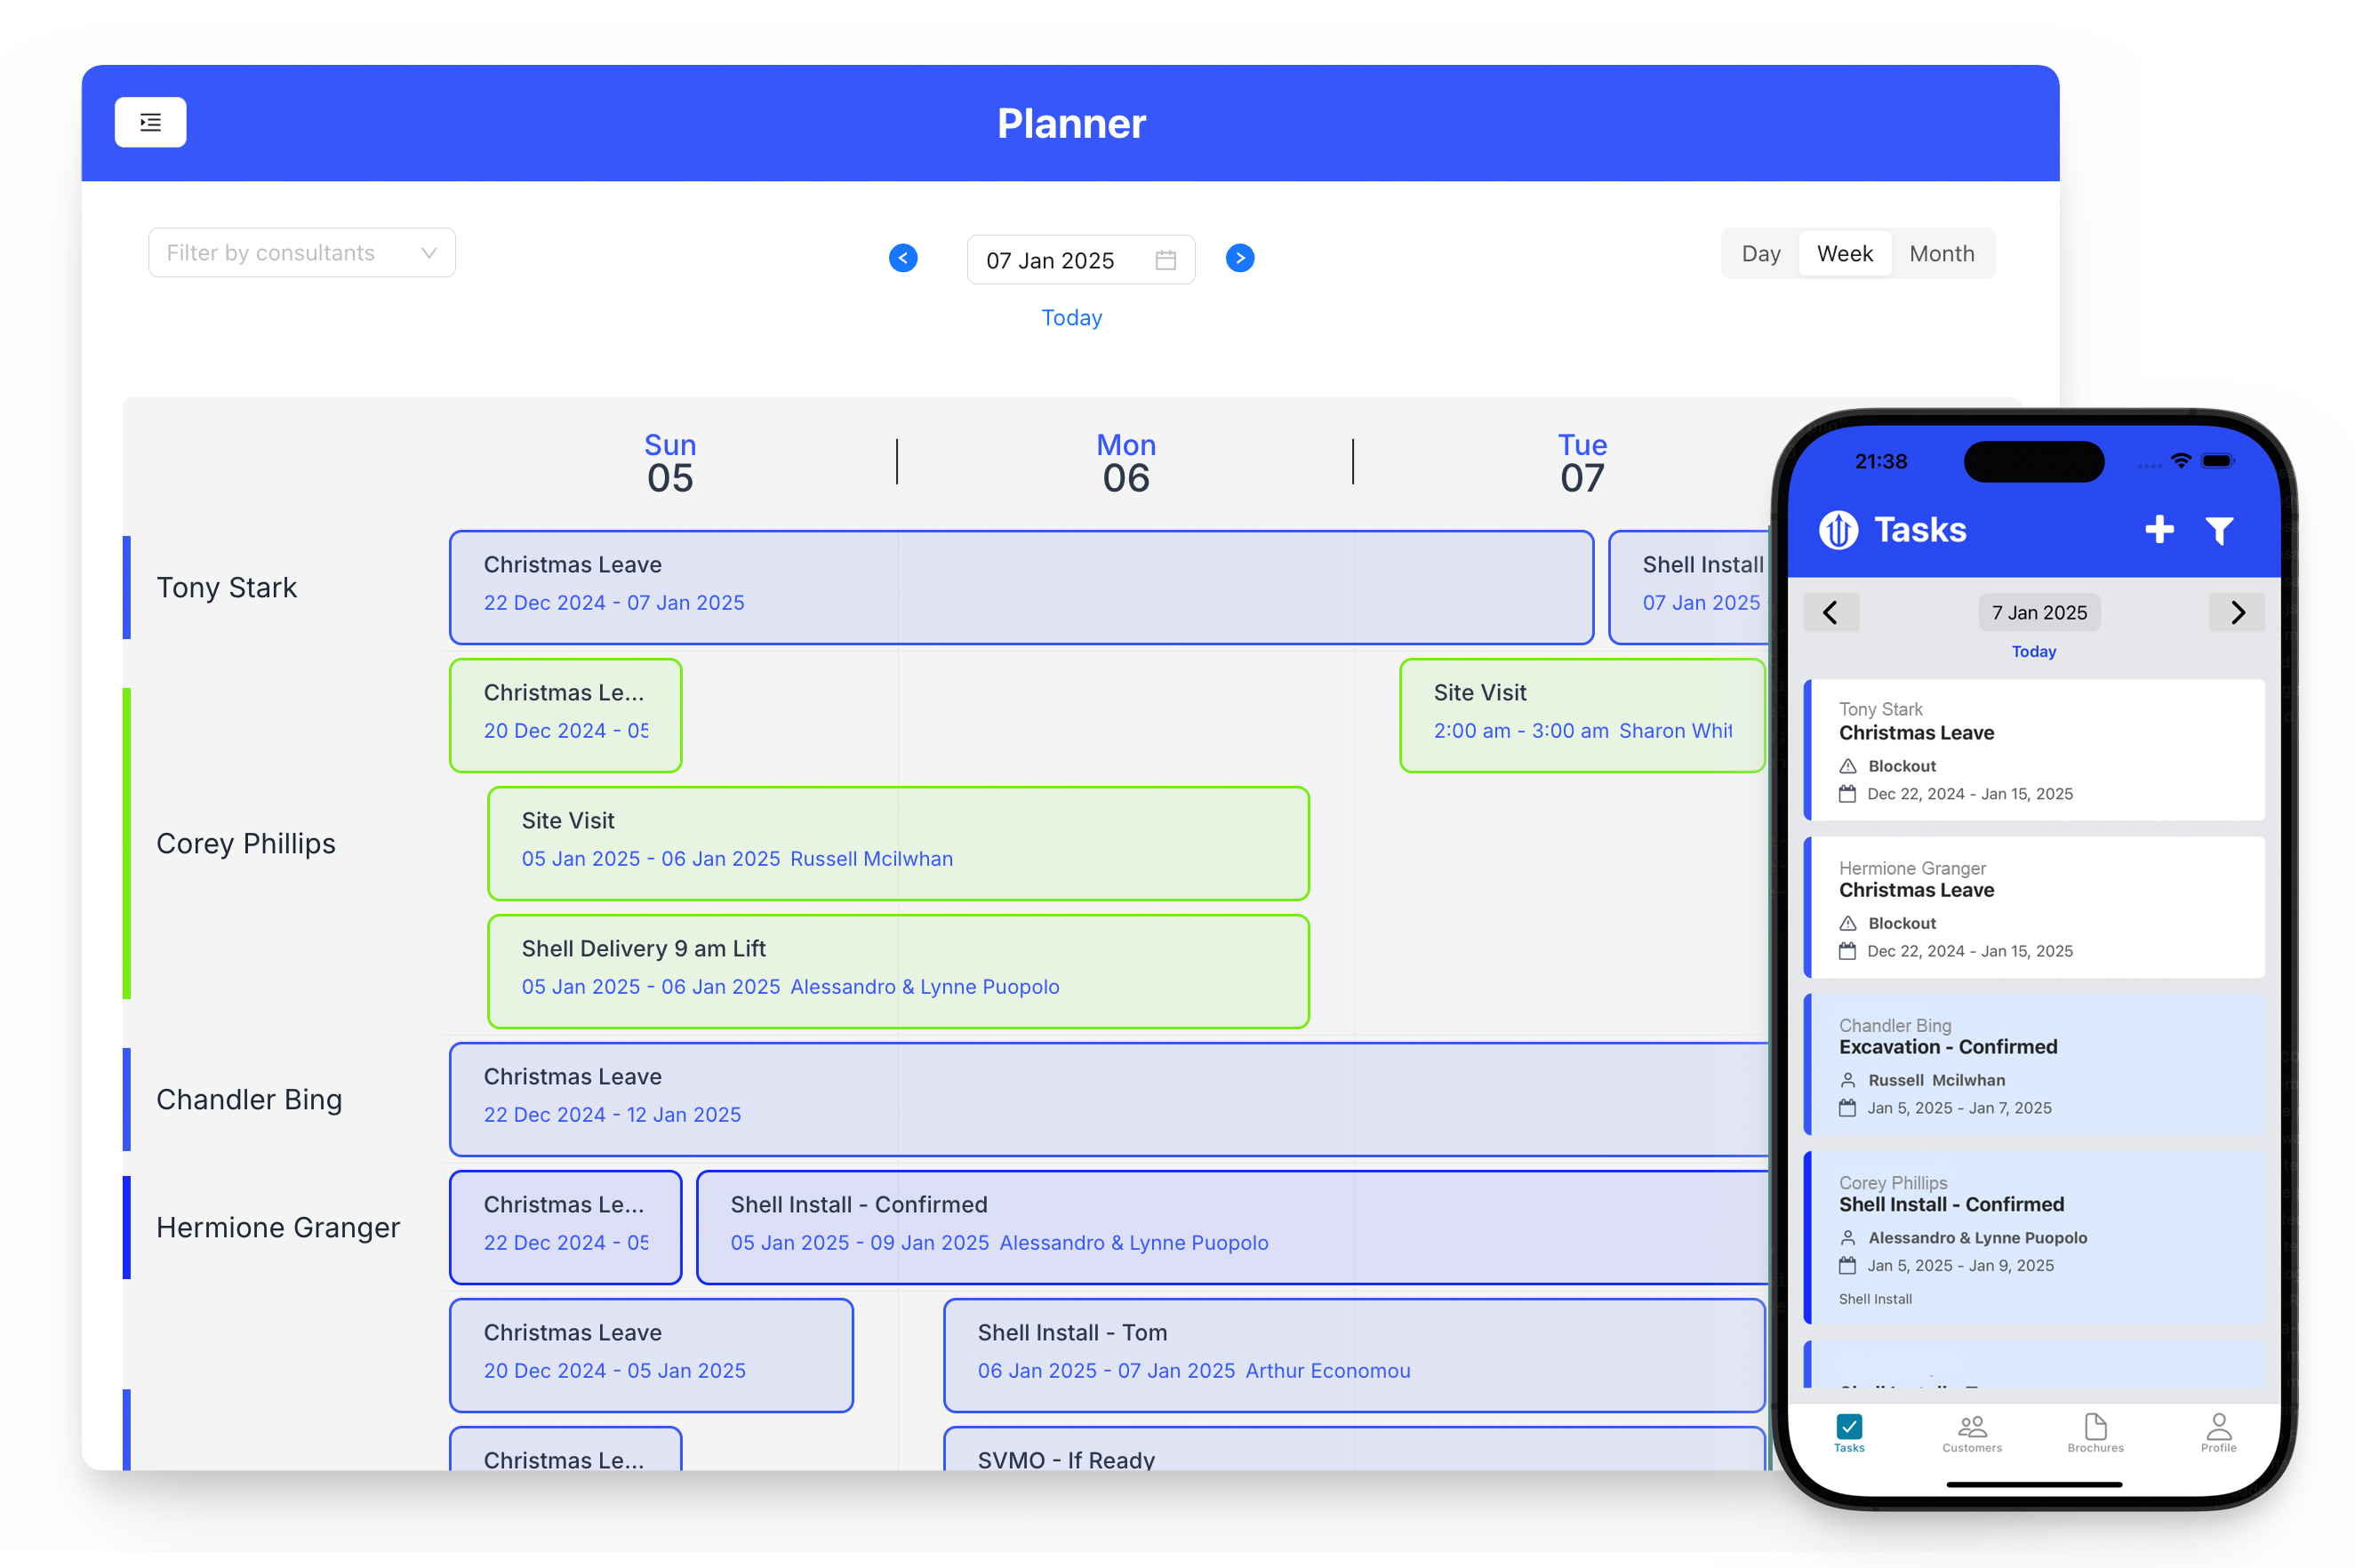
Task: Click blockout warning icon on Tony Stark card
Action: coord(1847,766)
